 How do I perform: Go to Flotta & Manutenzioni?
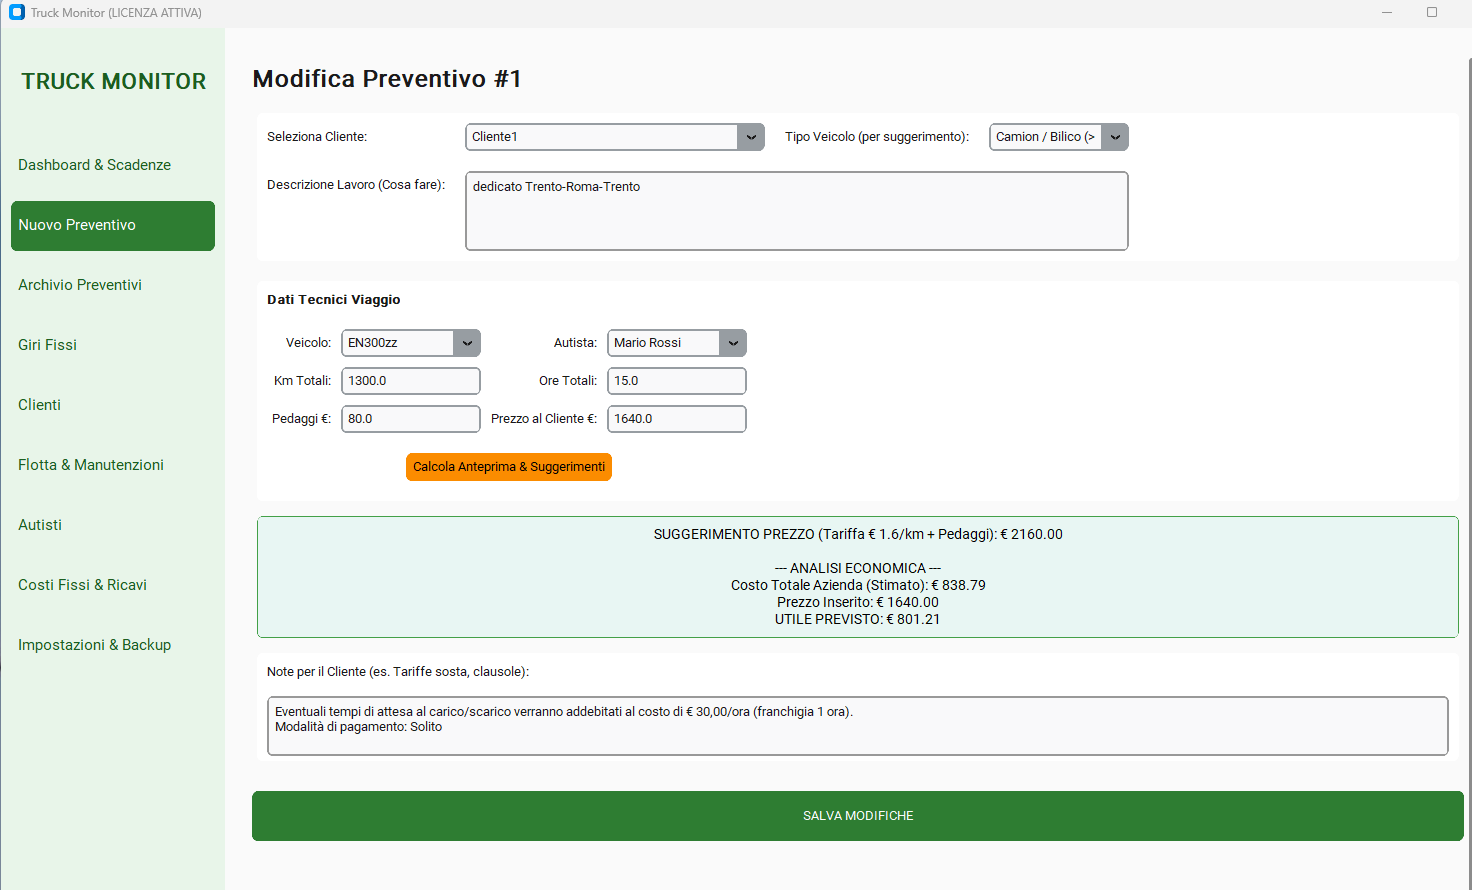pyautogui.click(x=91, y=465)
